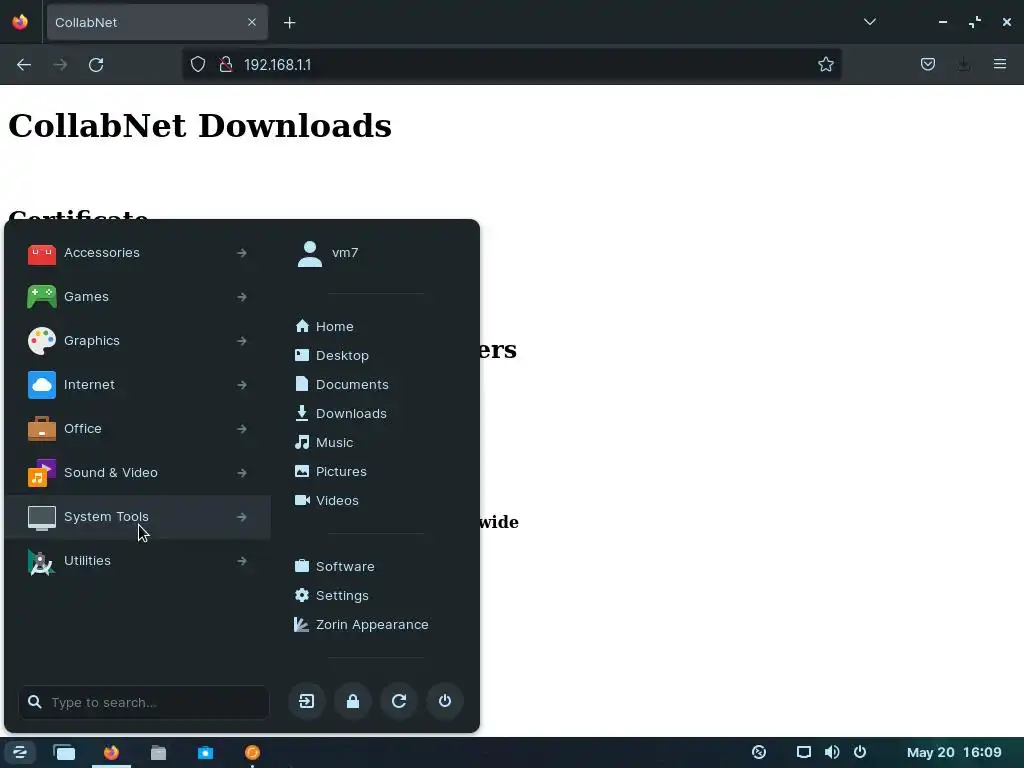The height and width of the screenshot is (768, 1024).
Task: Open the Office category
Action: coord(137,429)
